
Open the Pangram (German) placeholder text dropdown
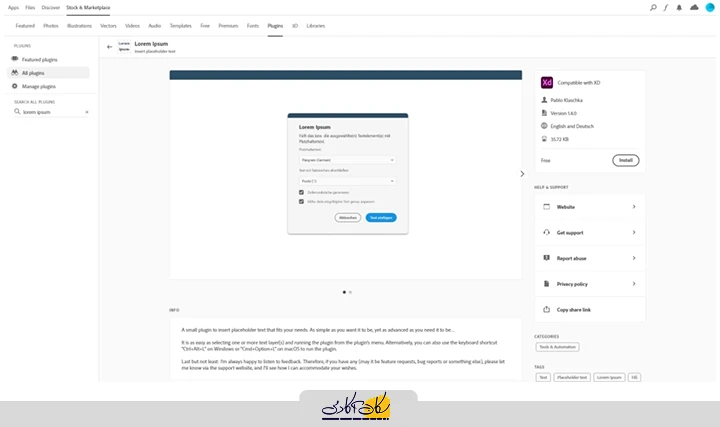click(348, 159)
